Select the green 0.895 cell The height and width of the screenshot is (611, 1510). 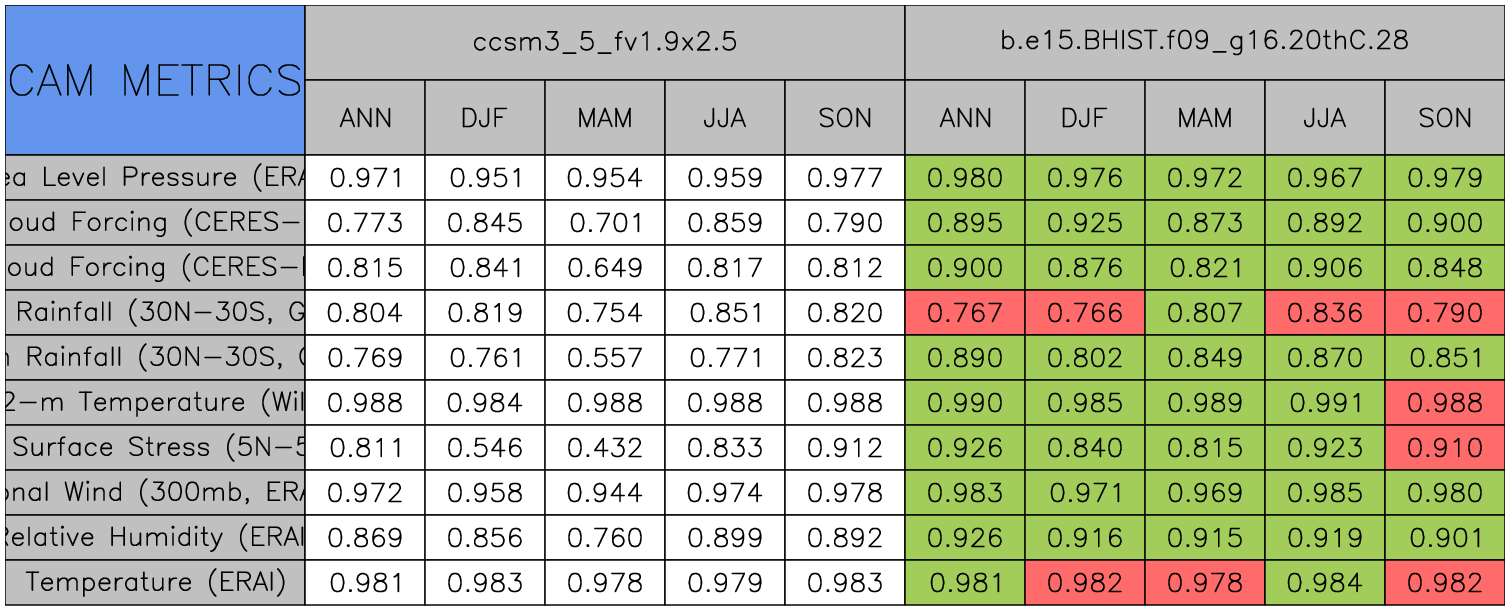point(965,223)
